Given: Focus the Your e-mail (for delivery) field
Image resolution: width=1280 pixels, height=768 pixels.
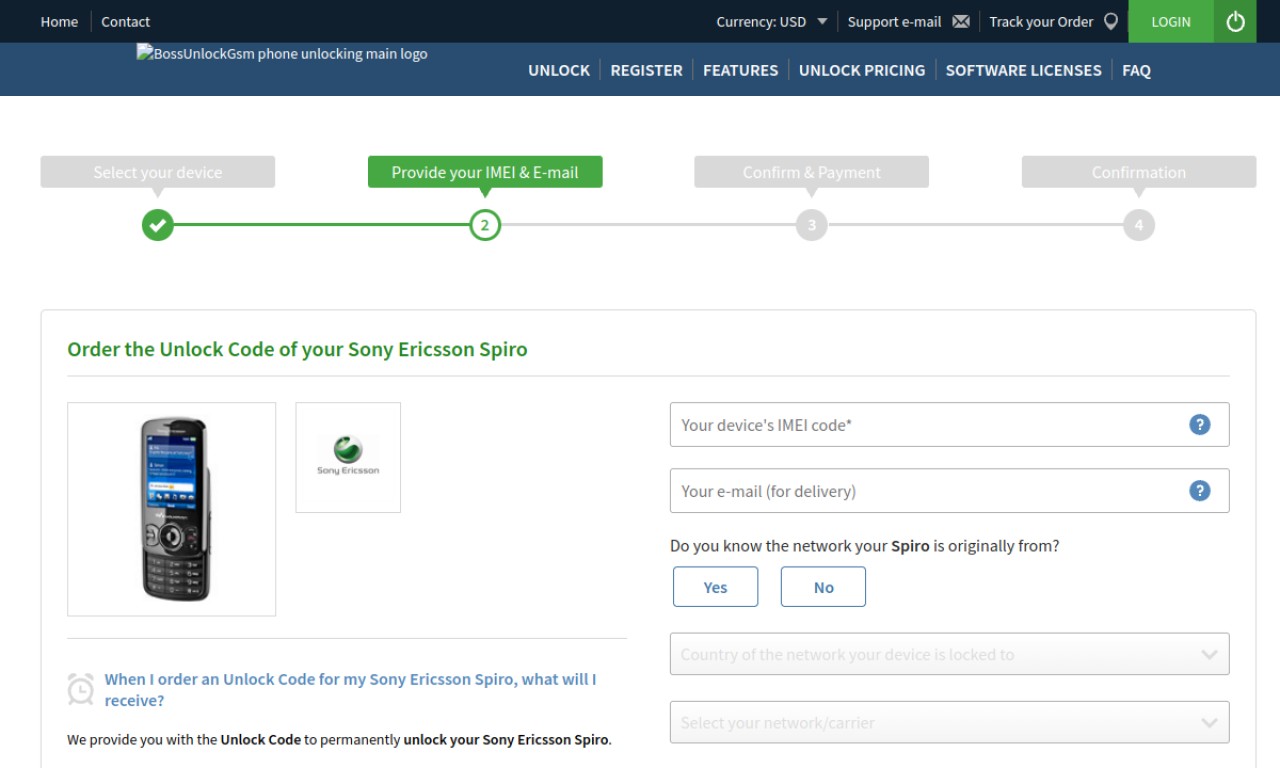Looking at the screenshot, I should click(x=949, y=490).
